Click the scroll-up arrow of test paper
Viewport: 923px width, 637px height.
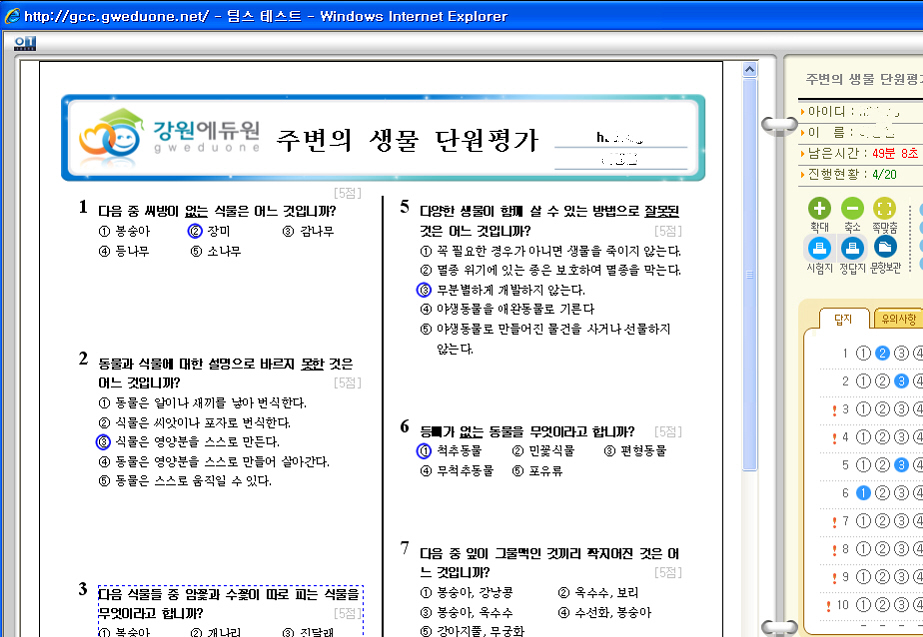click(749, 69)
